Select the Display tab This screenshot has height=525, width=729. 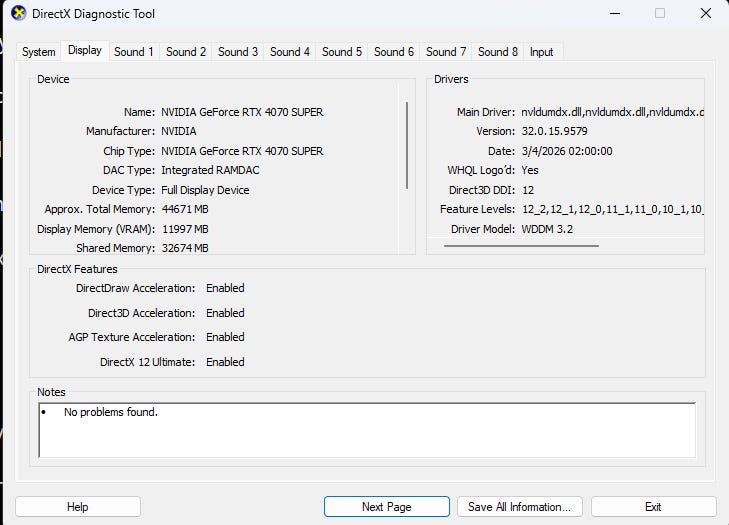(85, 50)
